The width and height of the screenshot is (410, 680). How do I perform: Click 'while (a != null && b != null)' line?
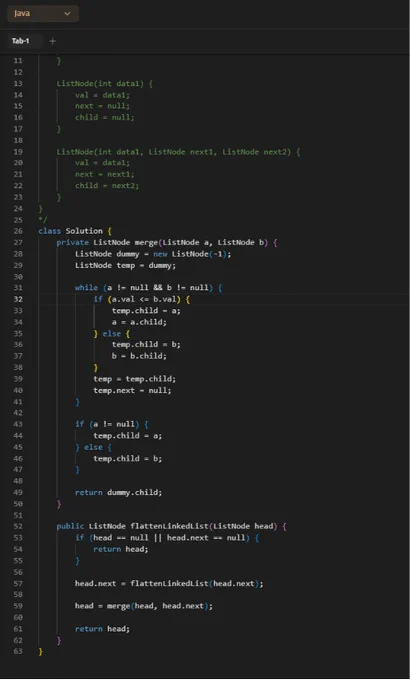pos(148,288)
